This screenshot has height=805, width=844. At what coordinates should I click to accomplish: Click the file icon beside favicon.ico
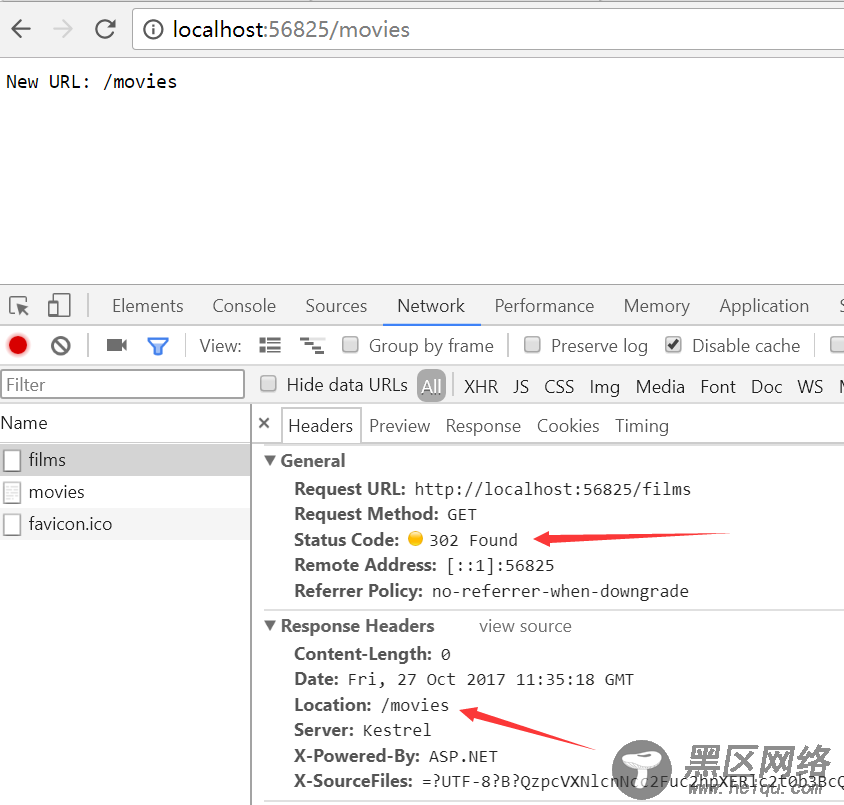pyautogui.click(x=12, y=524)
